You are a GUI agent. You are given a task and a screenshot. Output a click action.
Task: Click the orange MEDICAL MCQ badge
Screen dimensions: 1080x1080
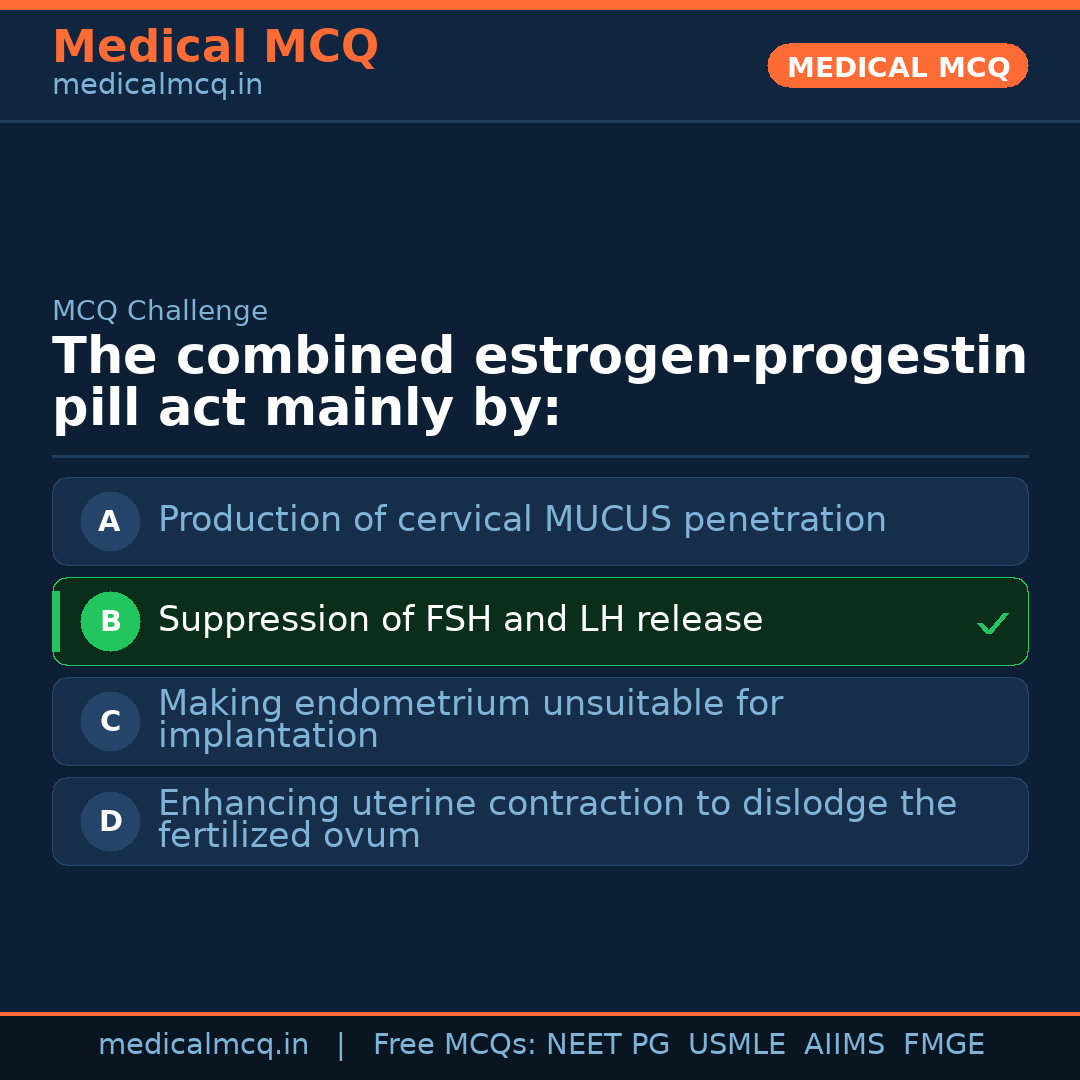tap(898, 67)
